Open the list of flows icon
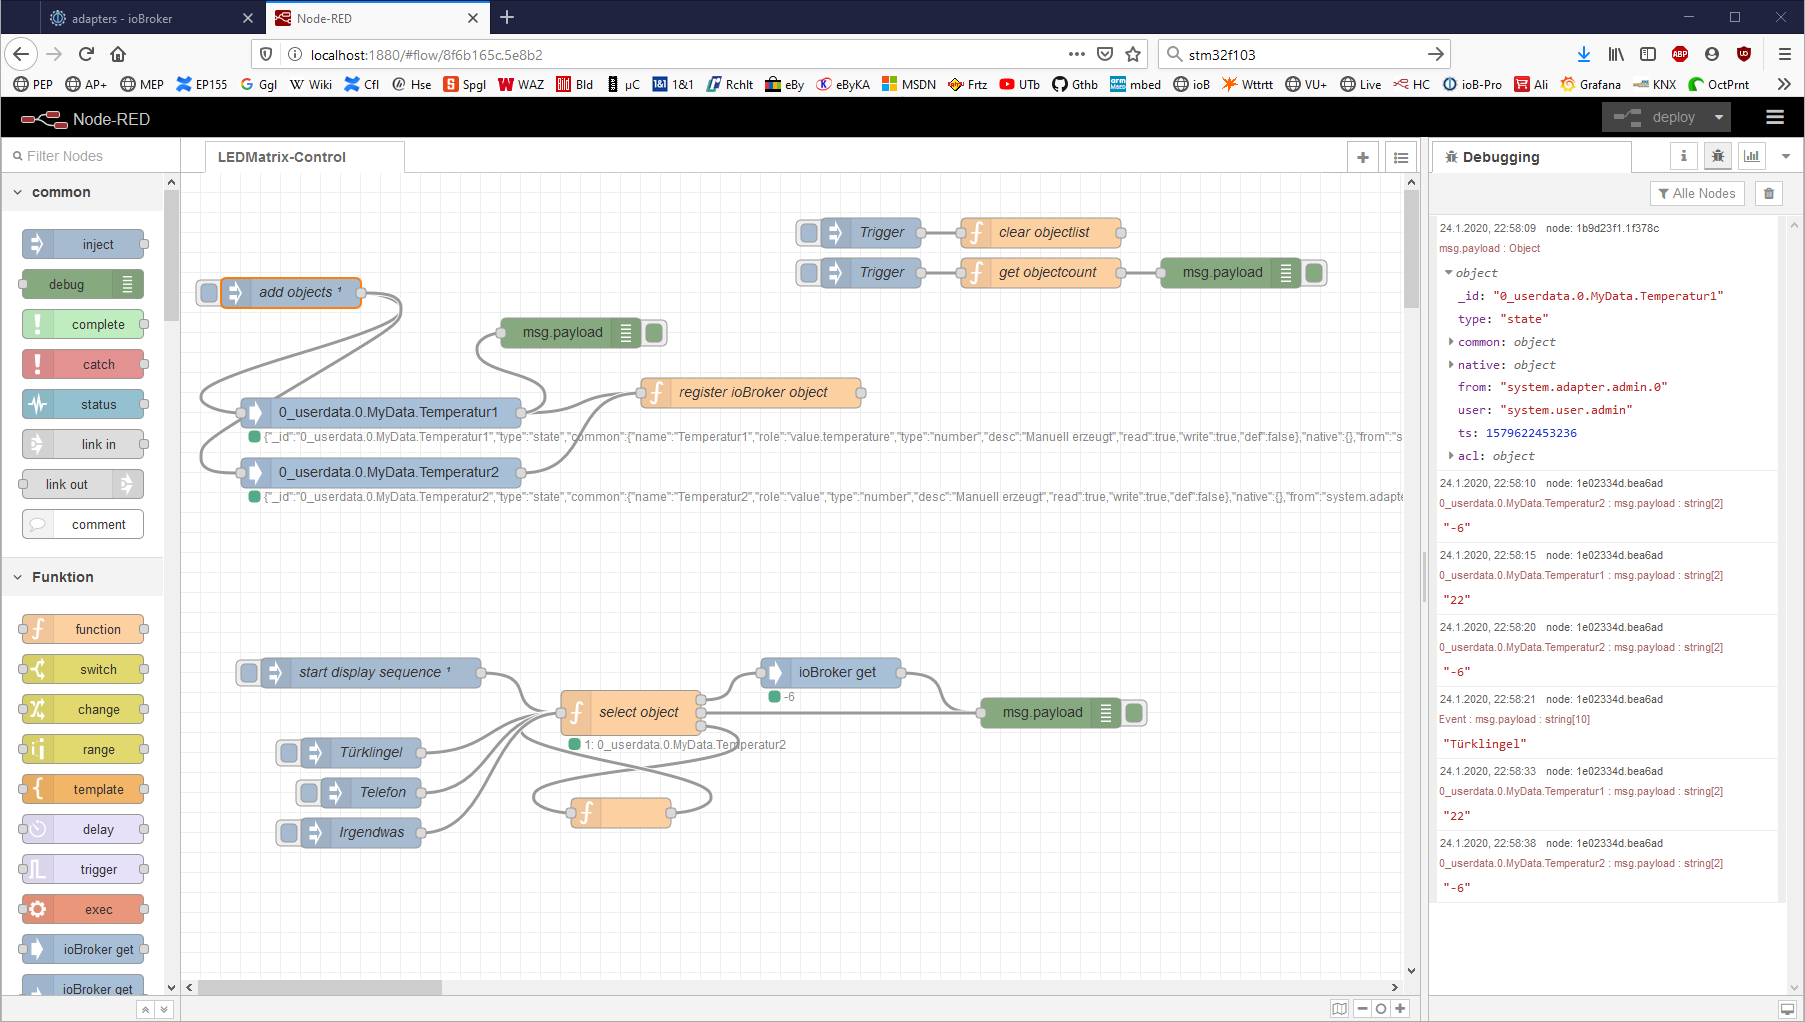Image resolution: width=1805 pixels, height=1022 pixels. coord(1401,157)
